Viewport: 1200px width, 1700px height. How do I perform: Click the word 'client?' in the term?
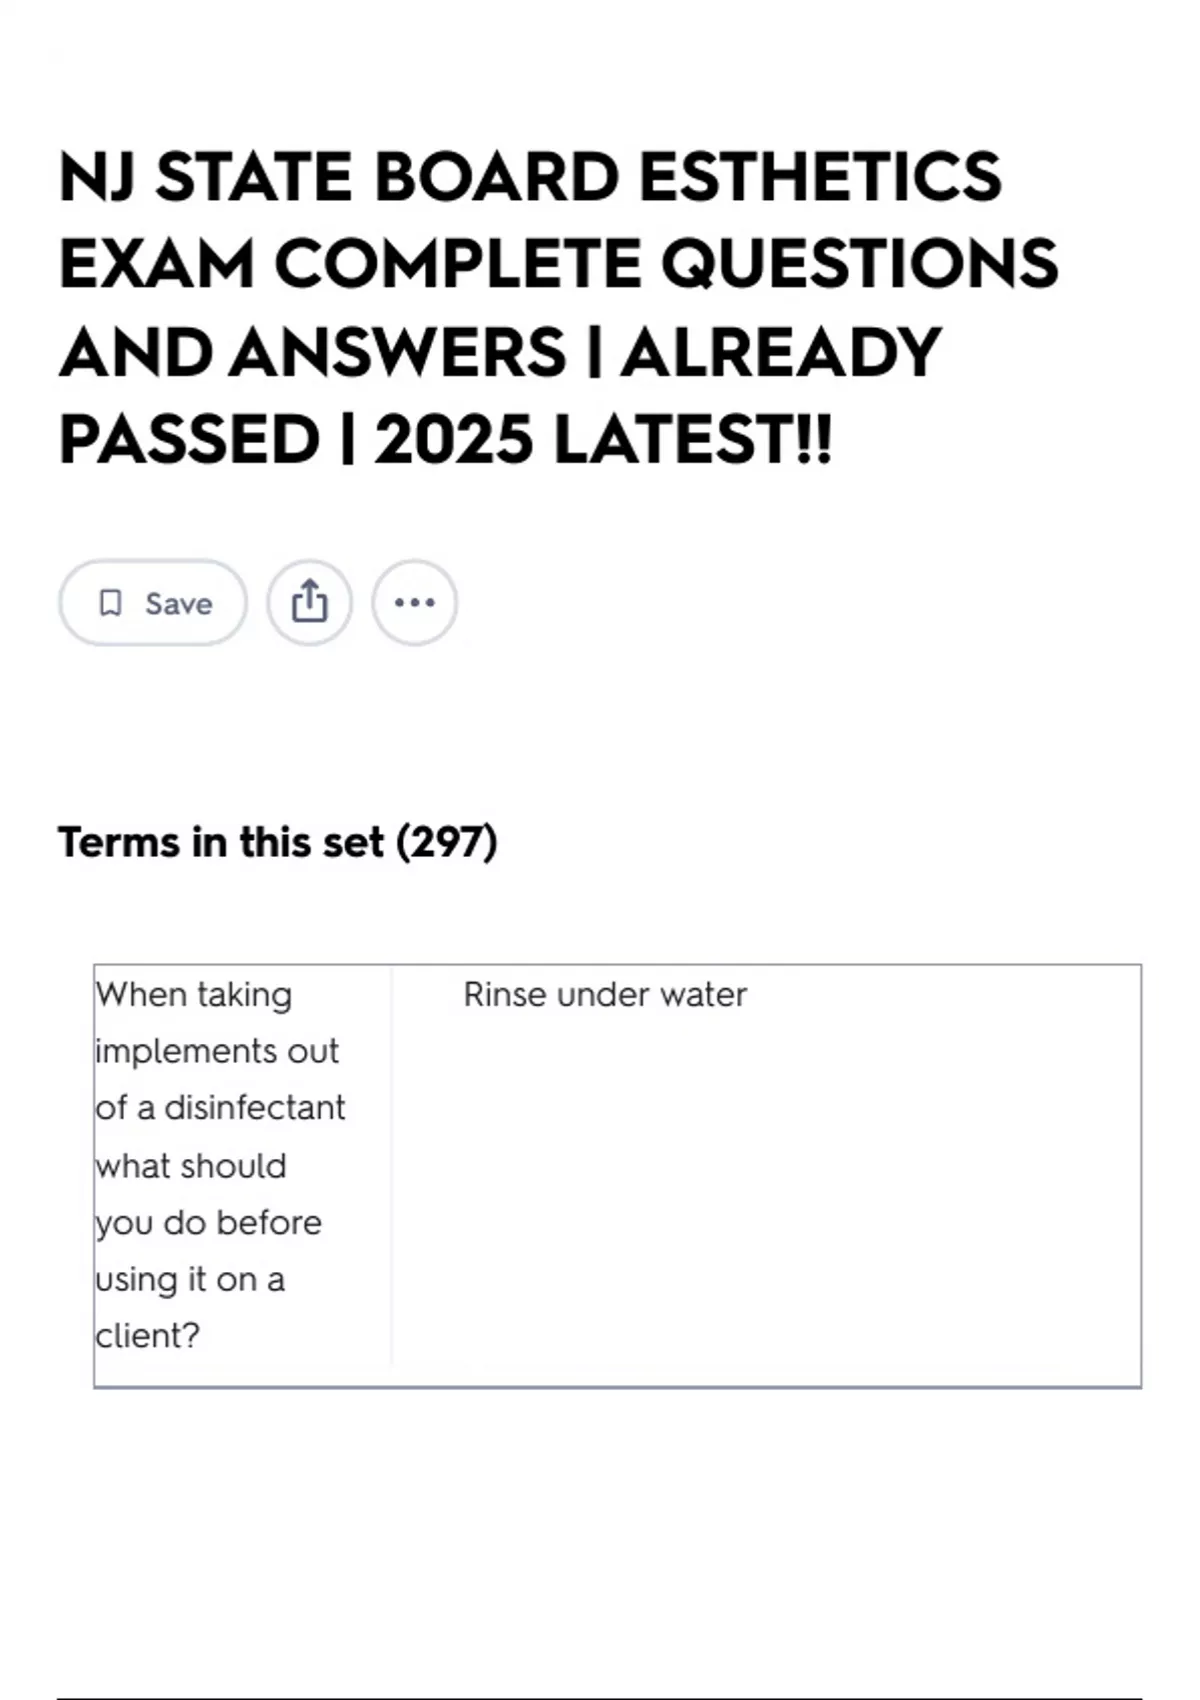pos(148,1336)
